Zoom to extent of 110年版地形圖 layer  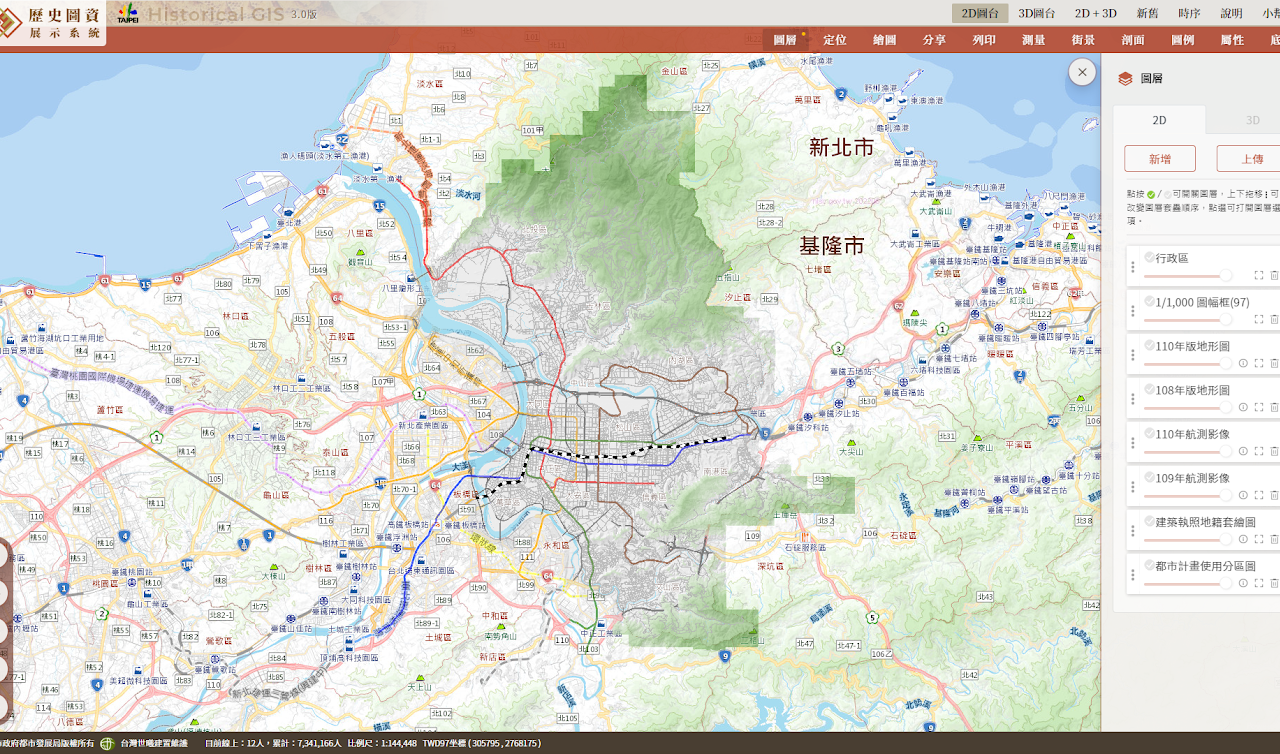1259,363
